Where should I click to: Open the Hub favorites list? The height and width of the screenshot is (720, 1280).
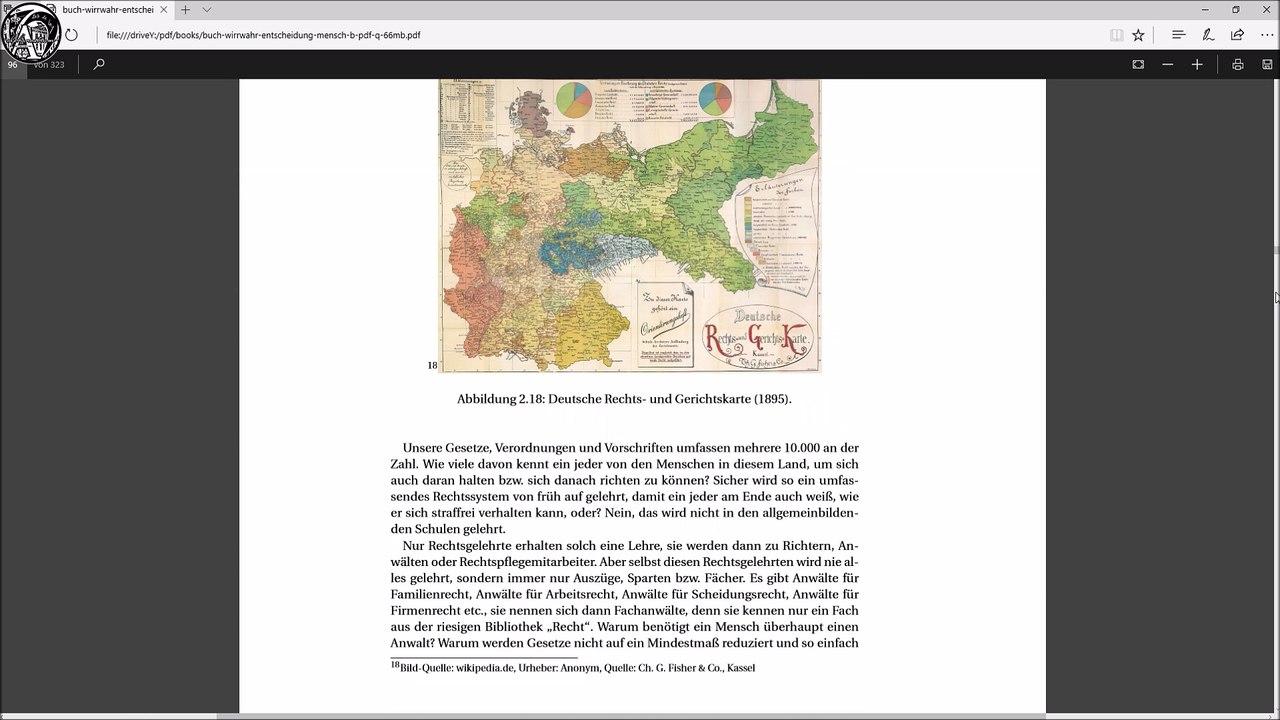(1178, 35)
